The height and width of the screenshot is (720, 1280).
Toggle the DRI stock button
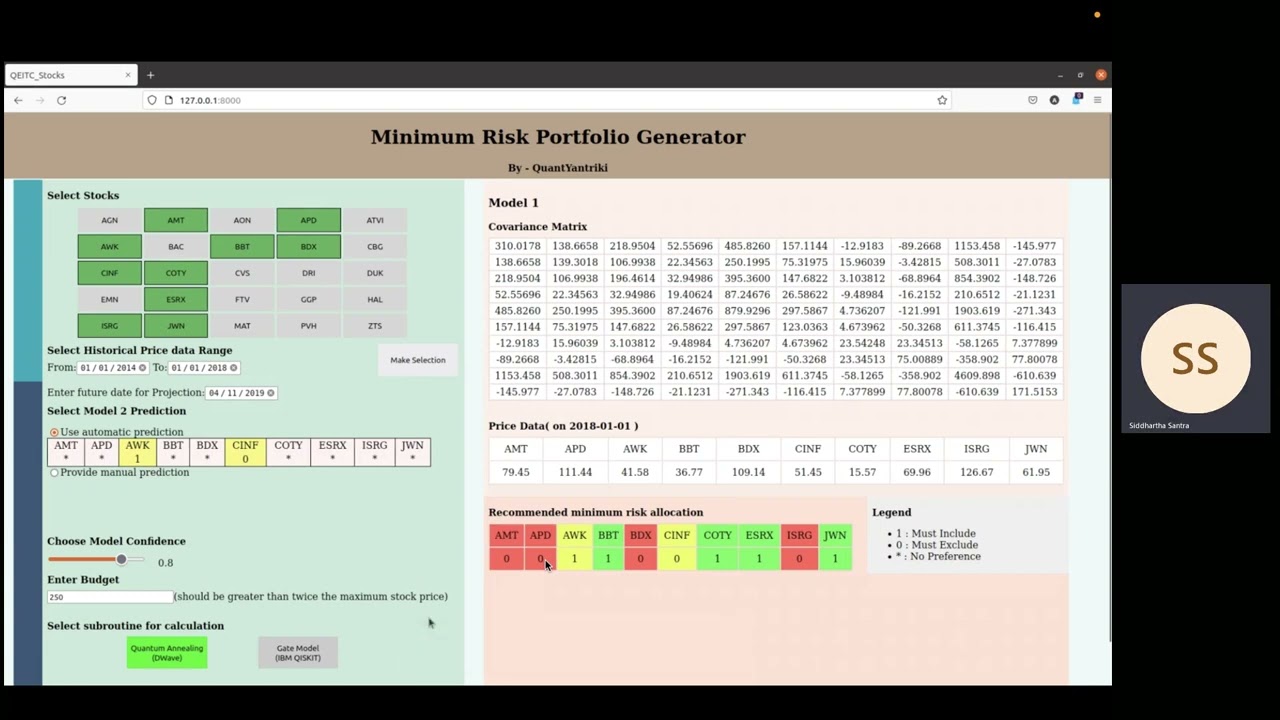click(308, 273)
